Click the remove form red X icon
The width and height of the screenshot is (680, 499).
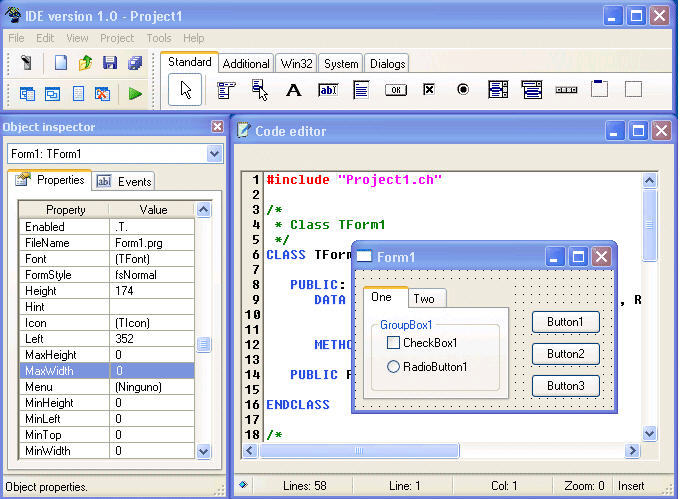pyautogui.click(x=102, y=94)
